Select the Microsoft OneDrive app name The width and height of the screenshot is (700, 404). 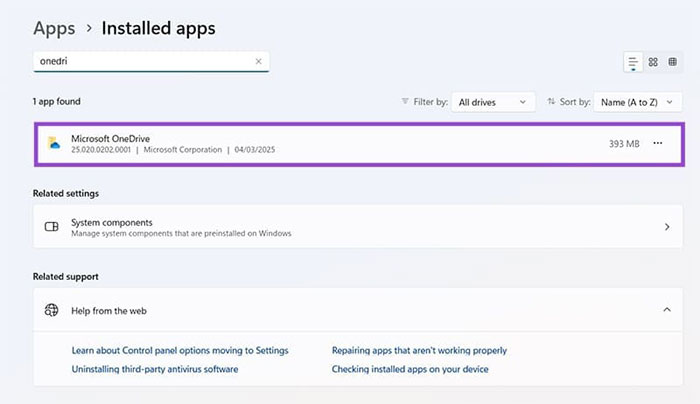(110, 137)
